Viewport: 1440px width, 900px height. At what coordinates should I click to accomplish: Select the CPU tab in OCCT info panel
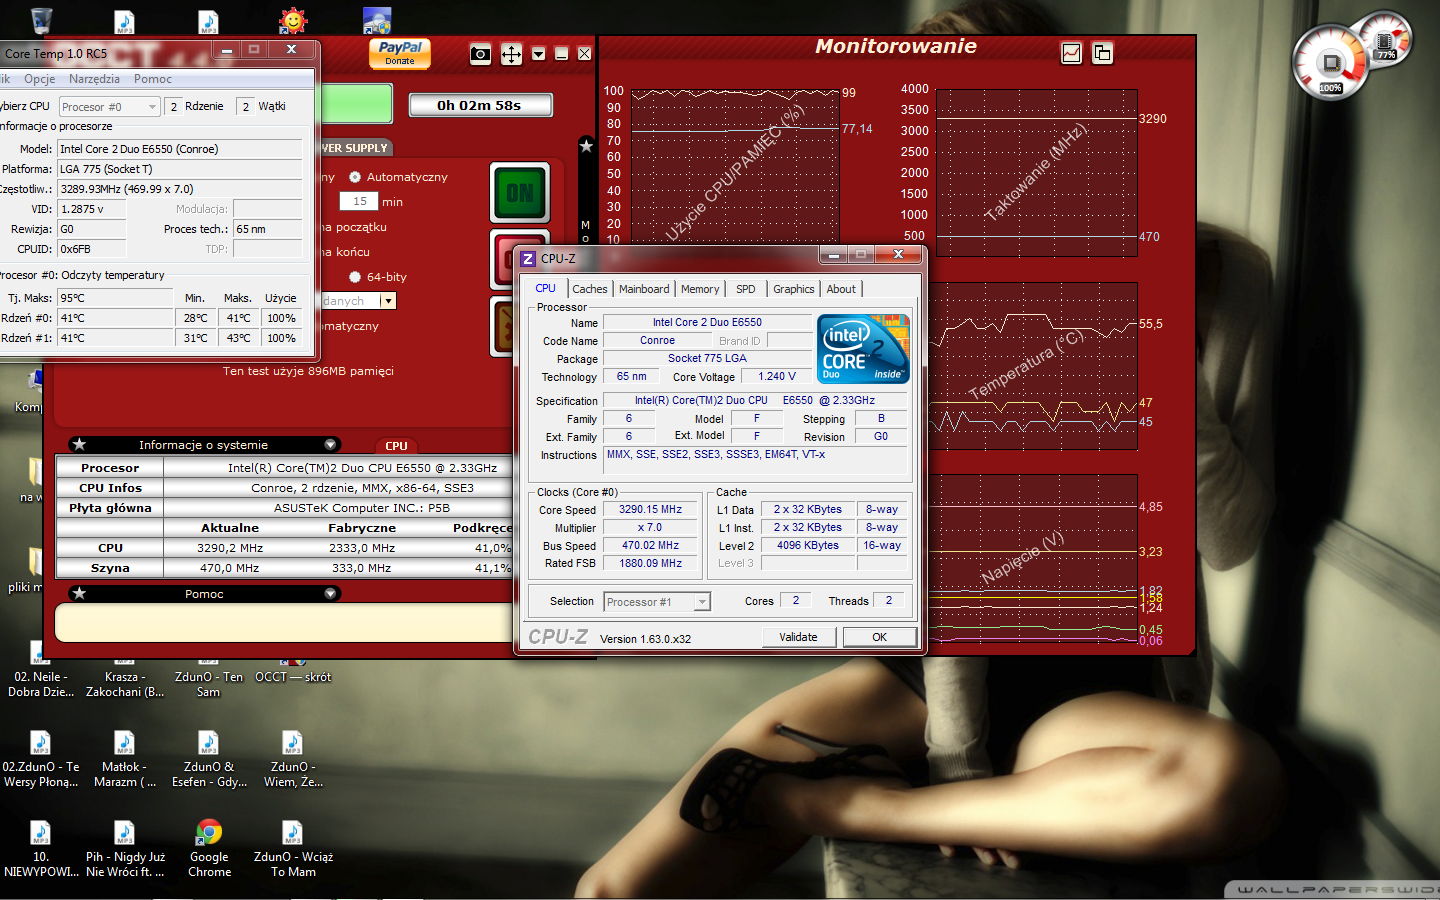pyautogui.click(x=396, y=446)
